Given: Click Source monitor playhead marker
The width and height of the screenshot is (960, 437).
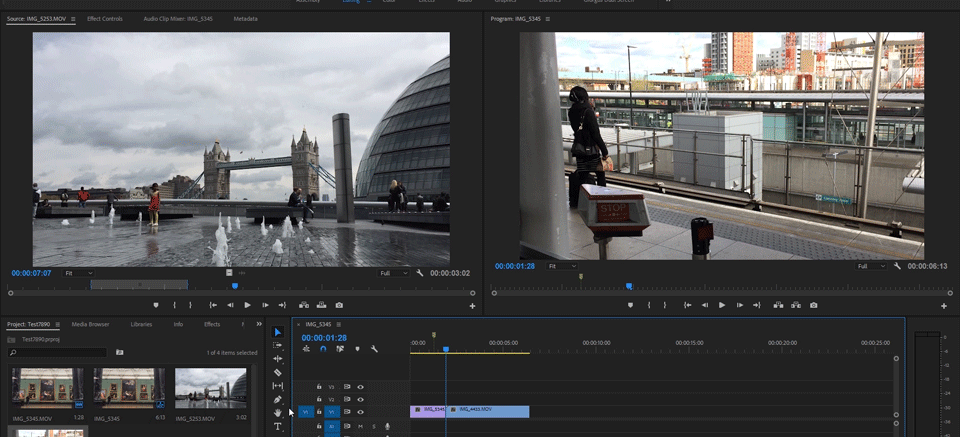Looking at the screenshot, I should coord(234,286).
